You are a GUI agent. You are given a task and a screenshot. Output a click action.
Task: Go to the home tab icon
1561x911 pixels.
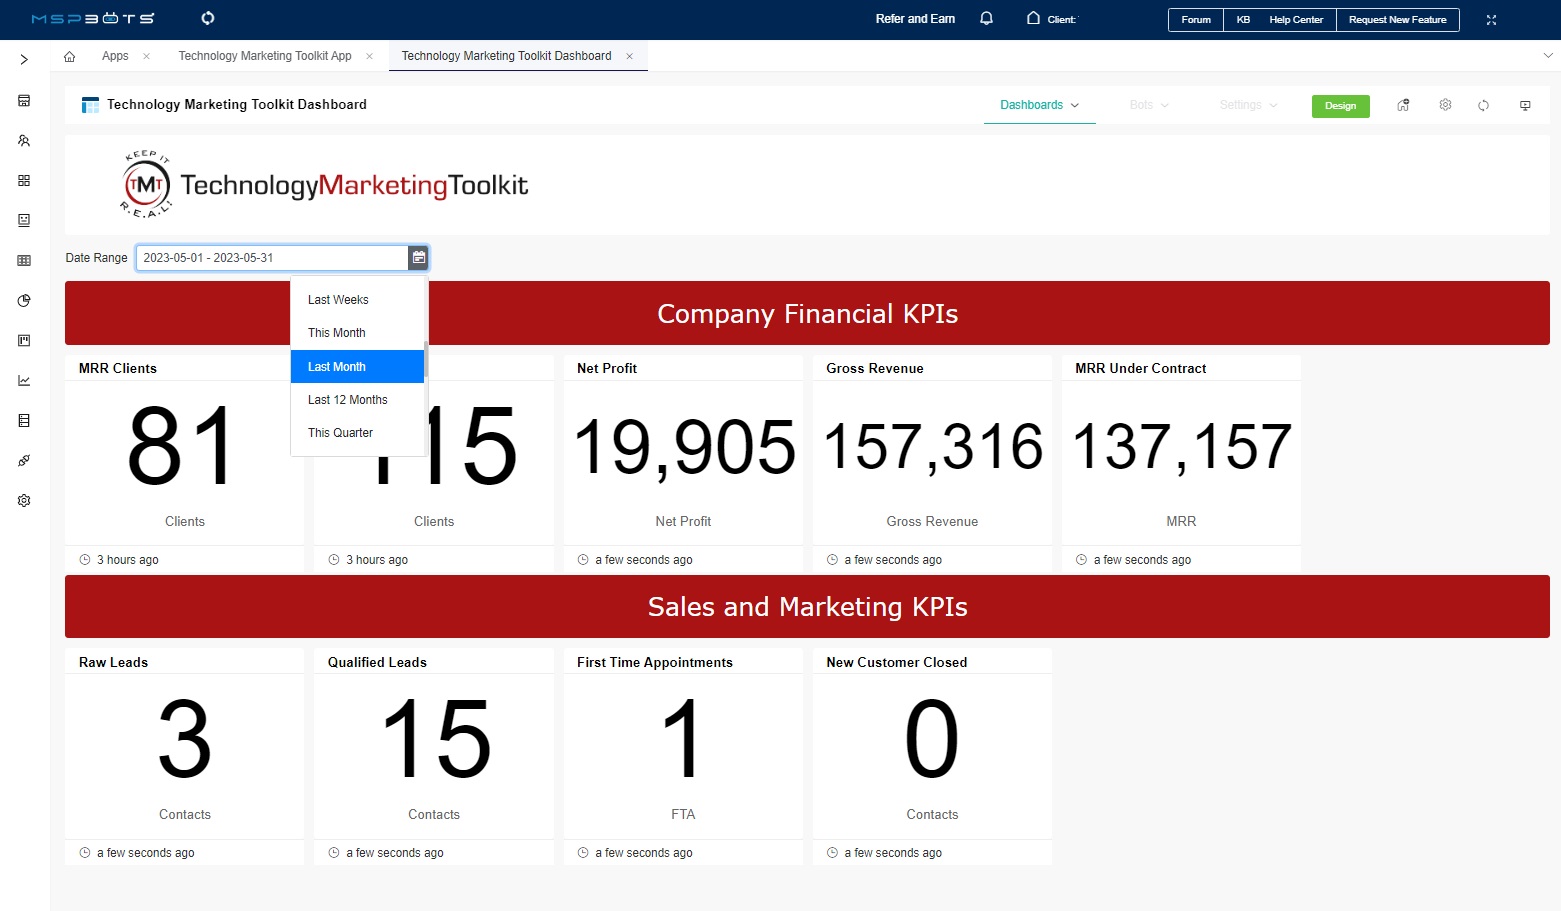point(69,56)
